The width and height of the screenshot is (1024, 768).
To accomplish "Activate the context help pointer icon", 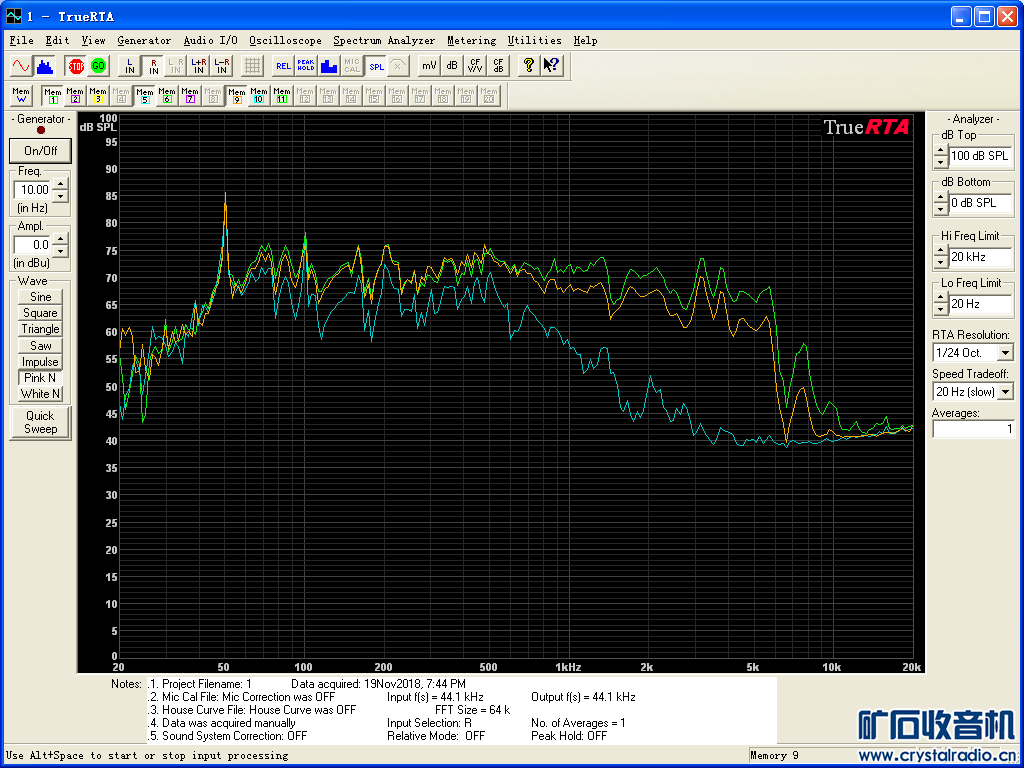I will (x=552, y=66).
